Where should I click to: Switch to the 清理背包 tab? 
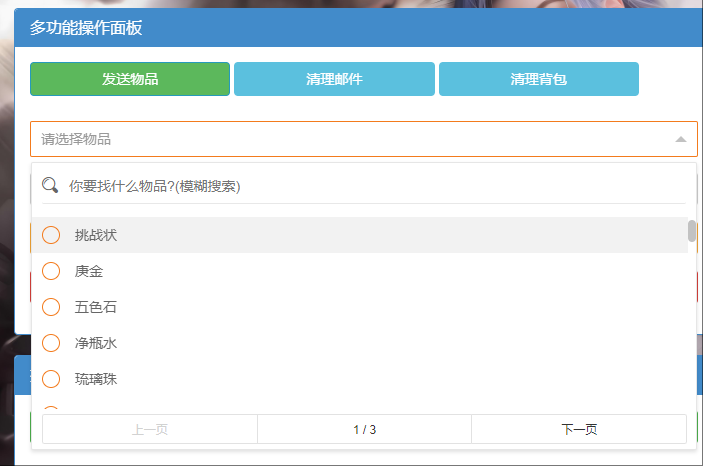[539, 79]
